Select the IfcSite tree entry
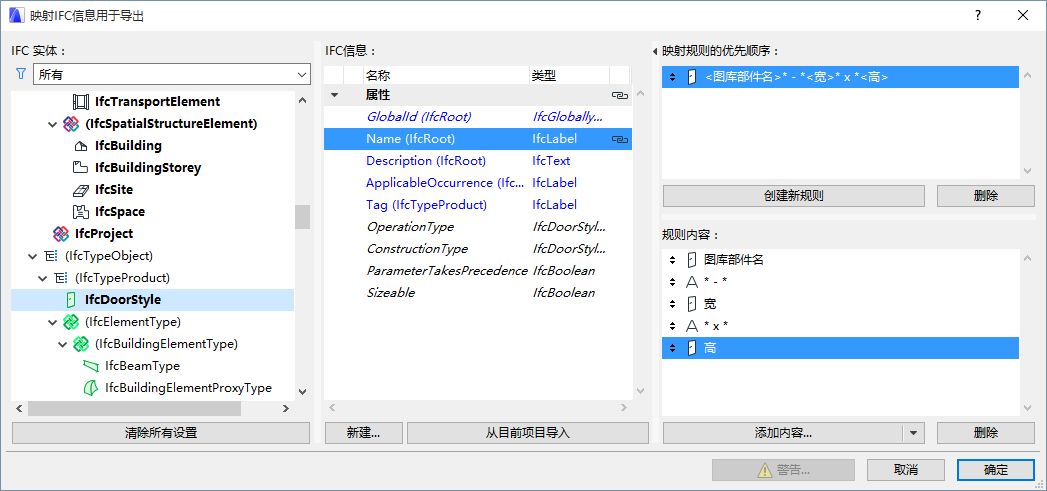This screenshot has width=1047, height=491. [x=114, y=190]
